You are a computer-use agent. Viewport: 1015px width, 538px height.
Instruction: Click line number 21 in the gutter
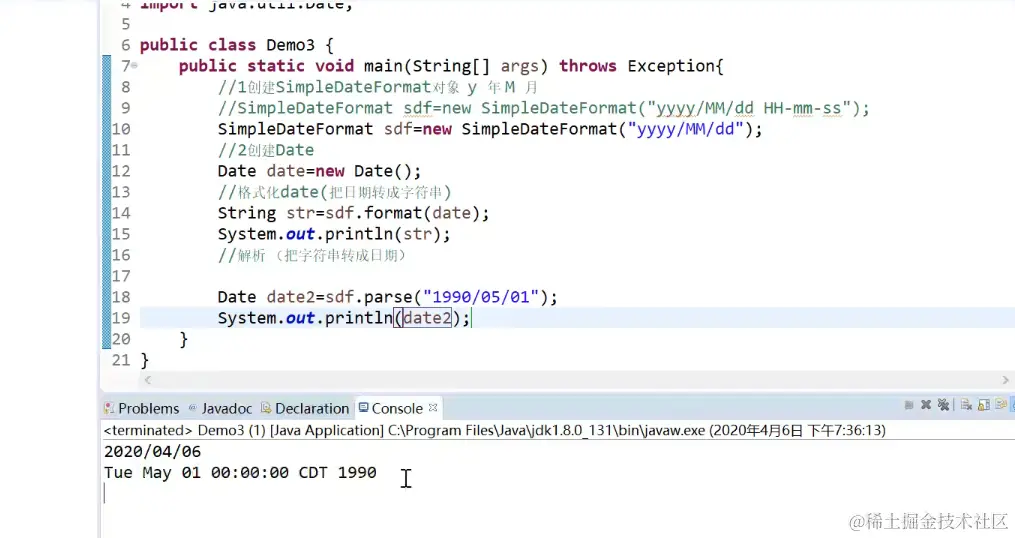coord(121,360)
